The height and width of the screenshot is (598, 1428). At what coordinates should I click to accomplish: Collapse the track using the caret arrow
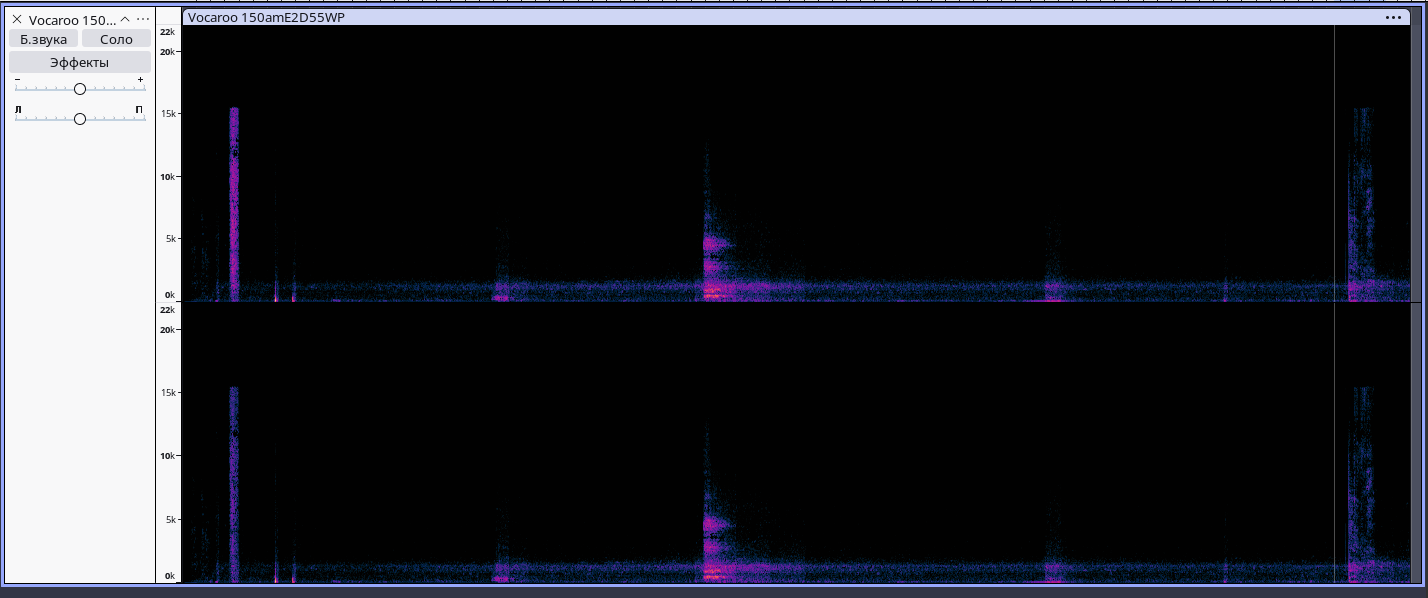point(125,19)
